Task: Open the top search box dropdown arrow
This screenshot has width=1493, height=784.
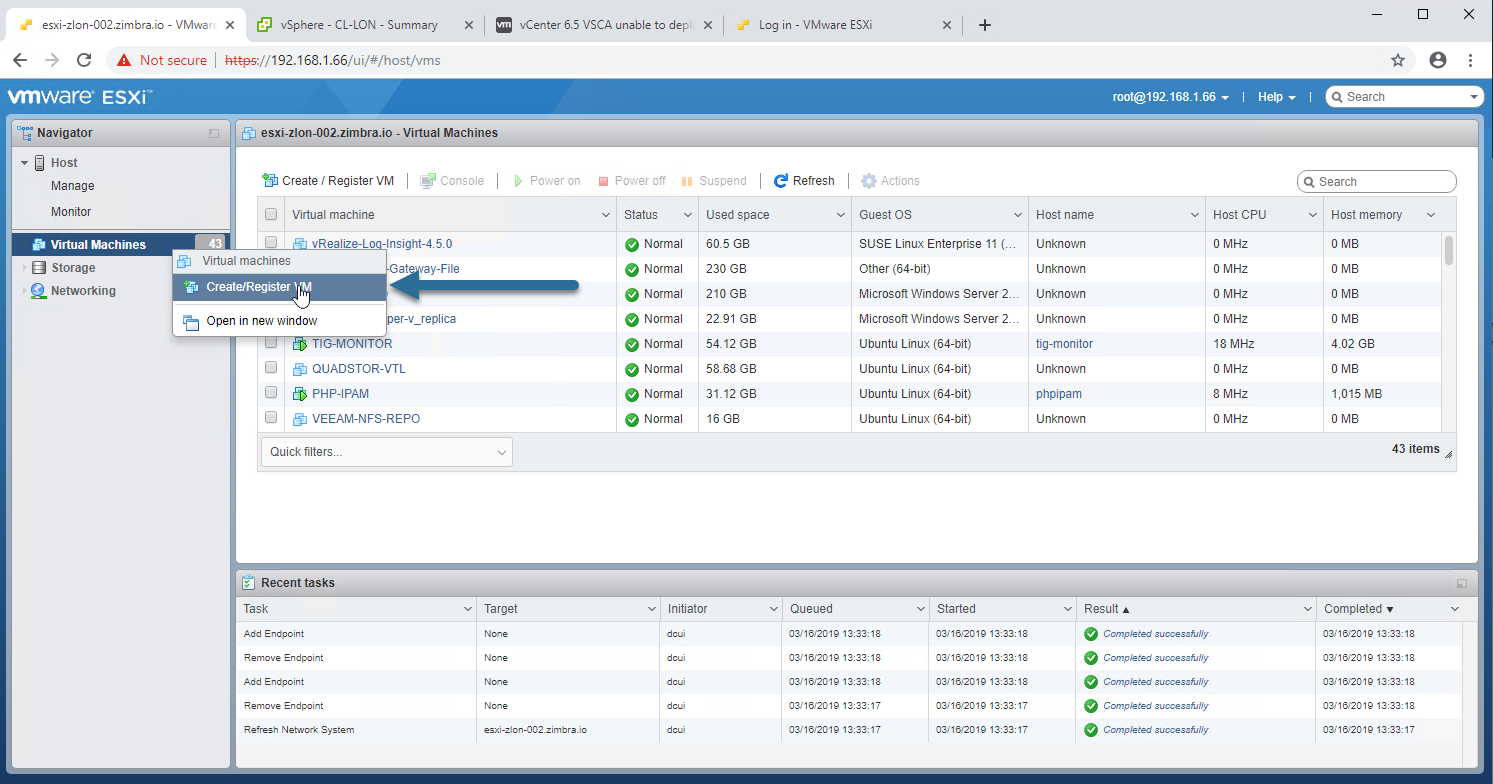Action: click(1474, 97)
